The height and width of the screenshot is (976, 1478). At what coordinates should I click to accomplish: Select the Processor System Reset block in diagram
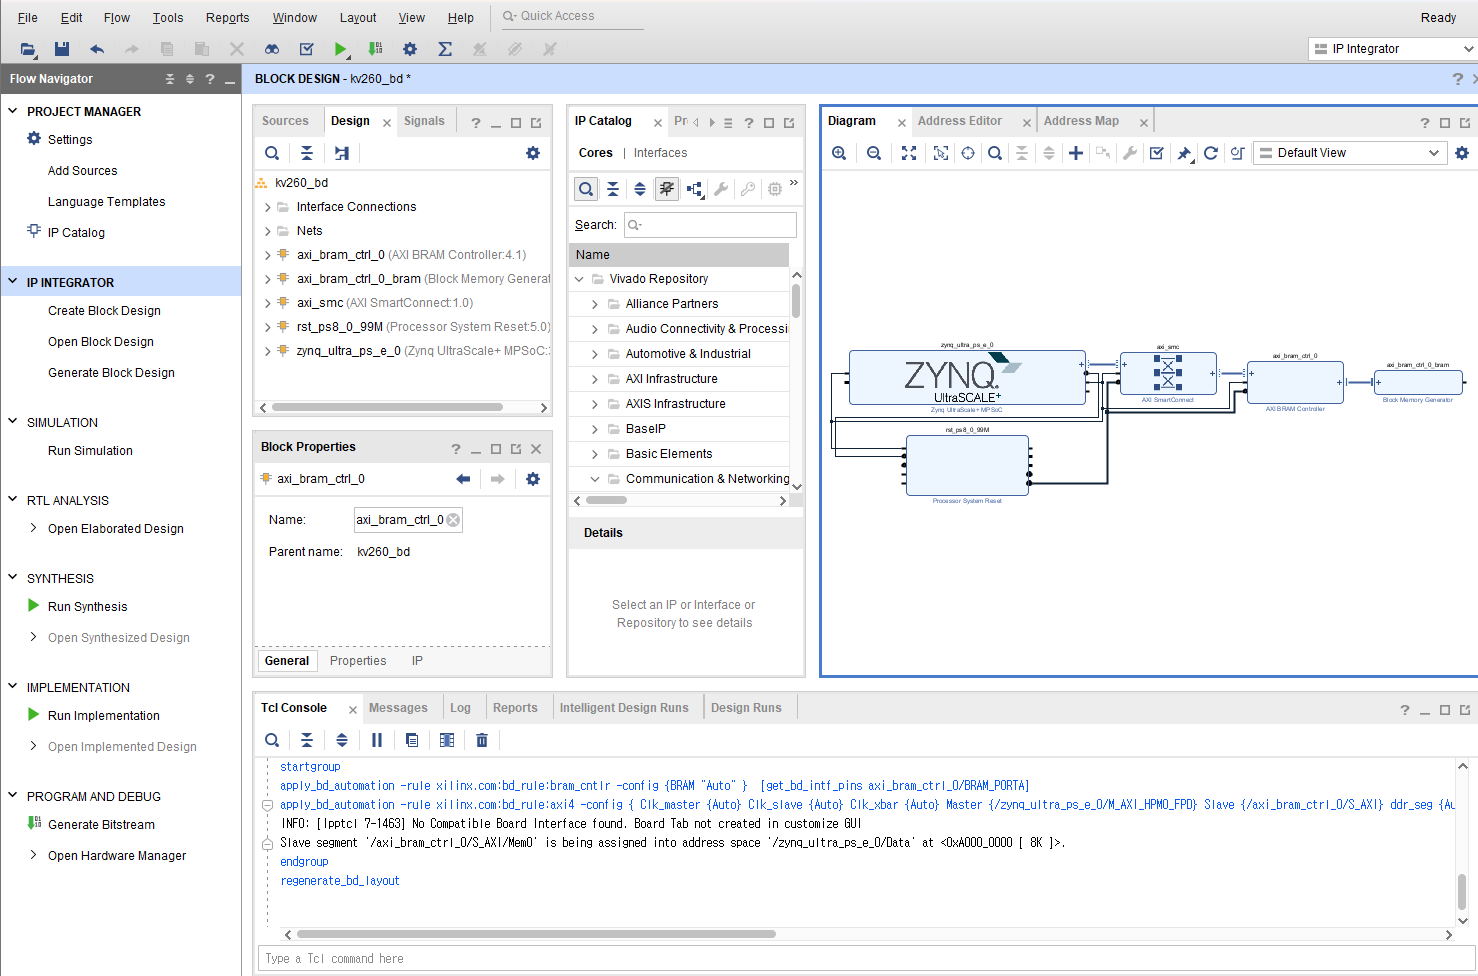(x=967, y=465)
